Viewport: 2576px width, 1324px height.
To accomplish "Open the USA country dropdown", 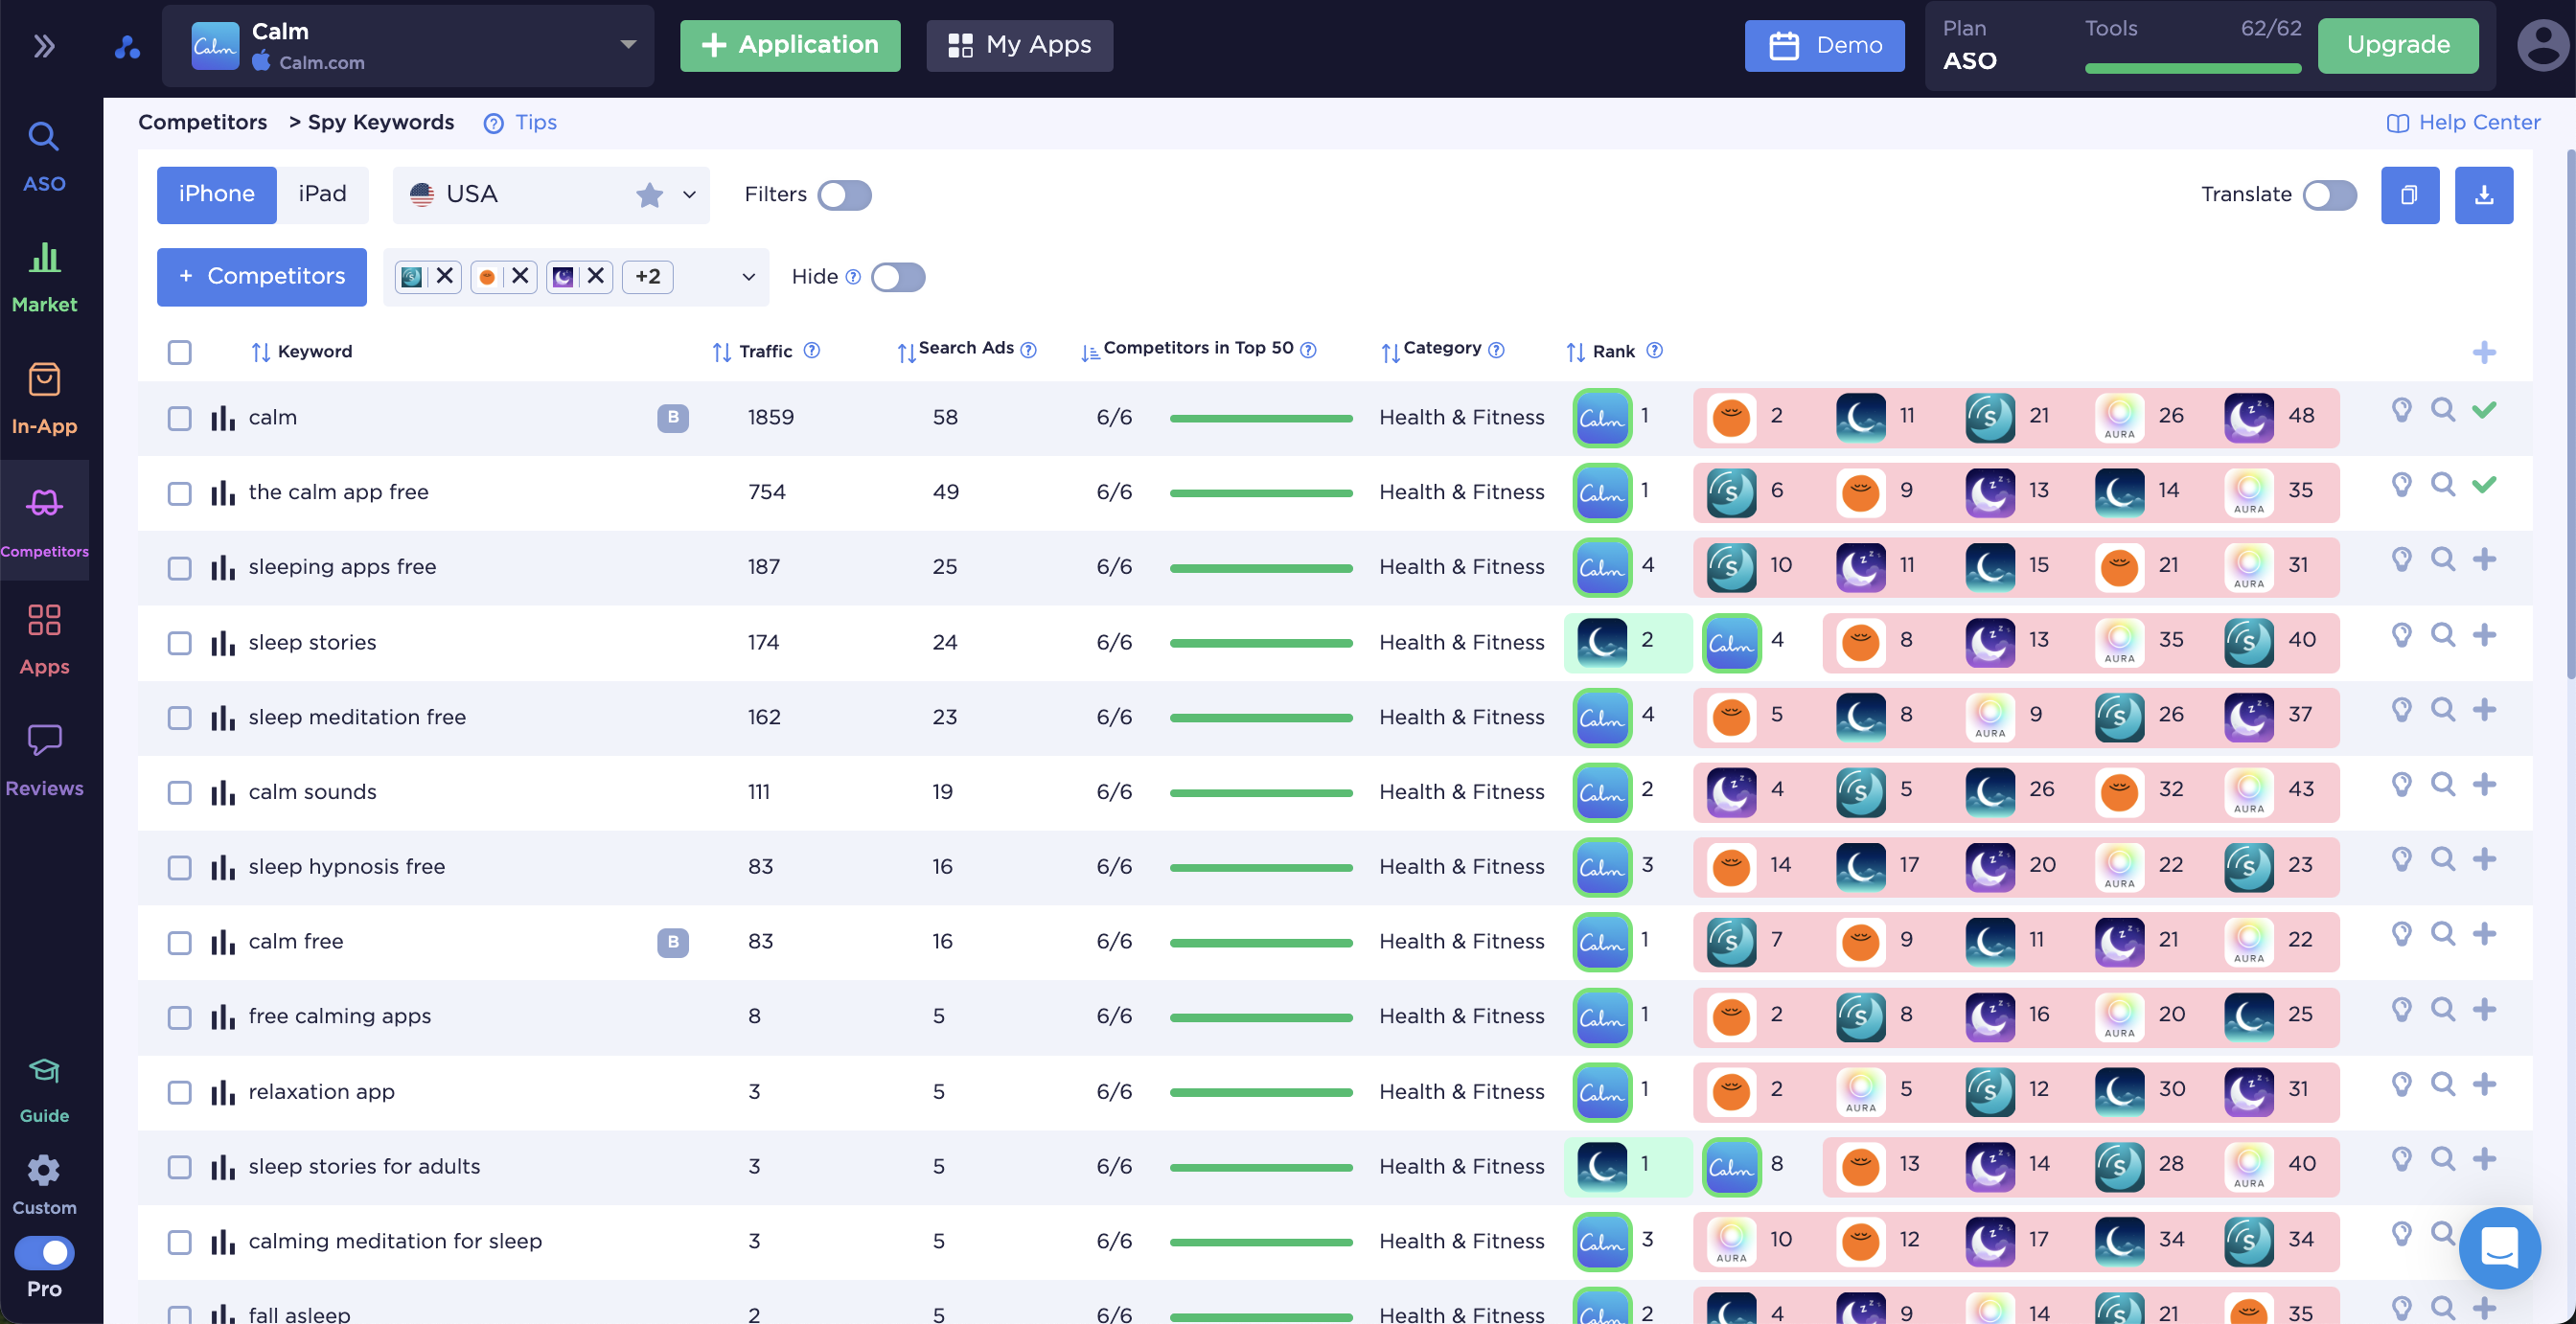I will [551, 195].
